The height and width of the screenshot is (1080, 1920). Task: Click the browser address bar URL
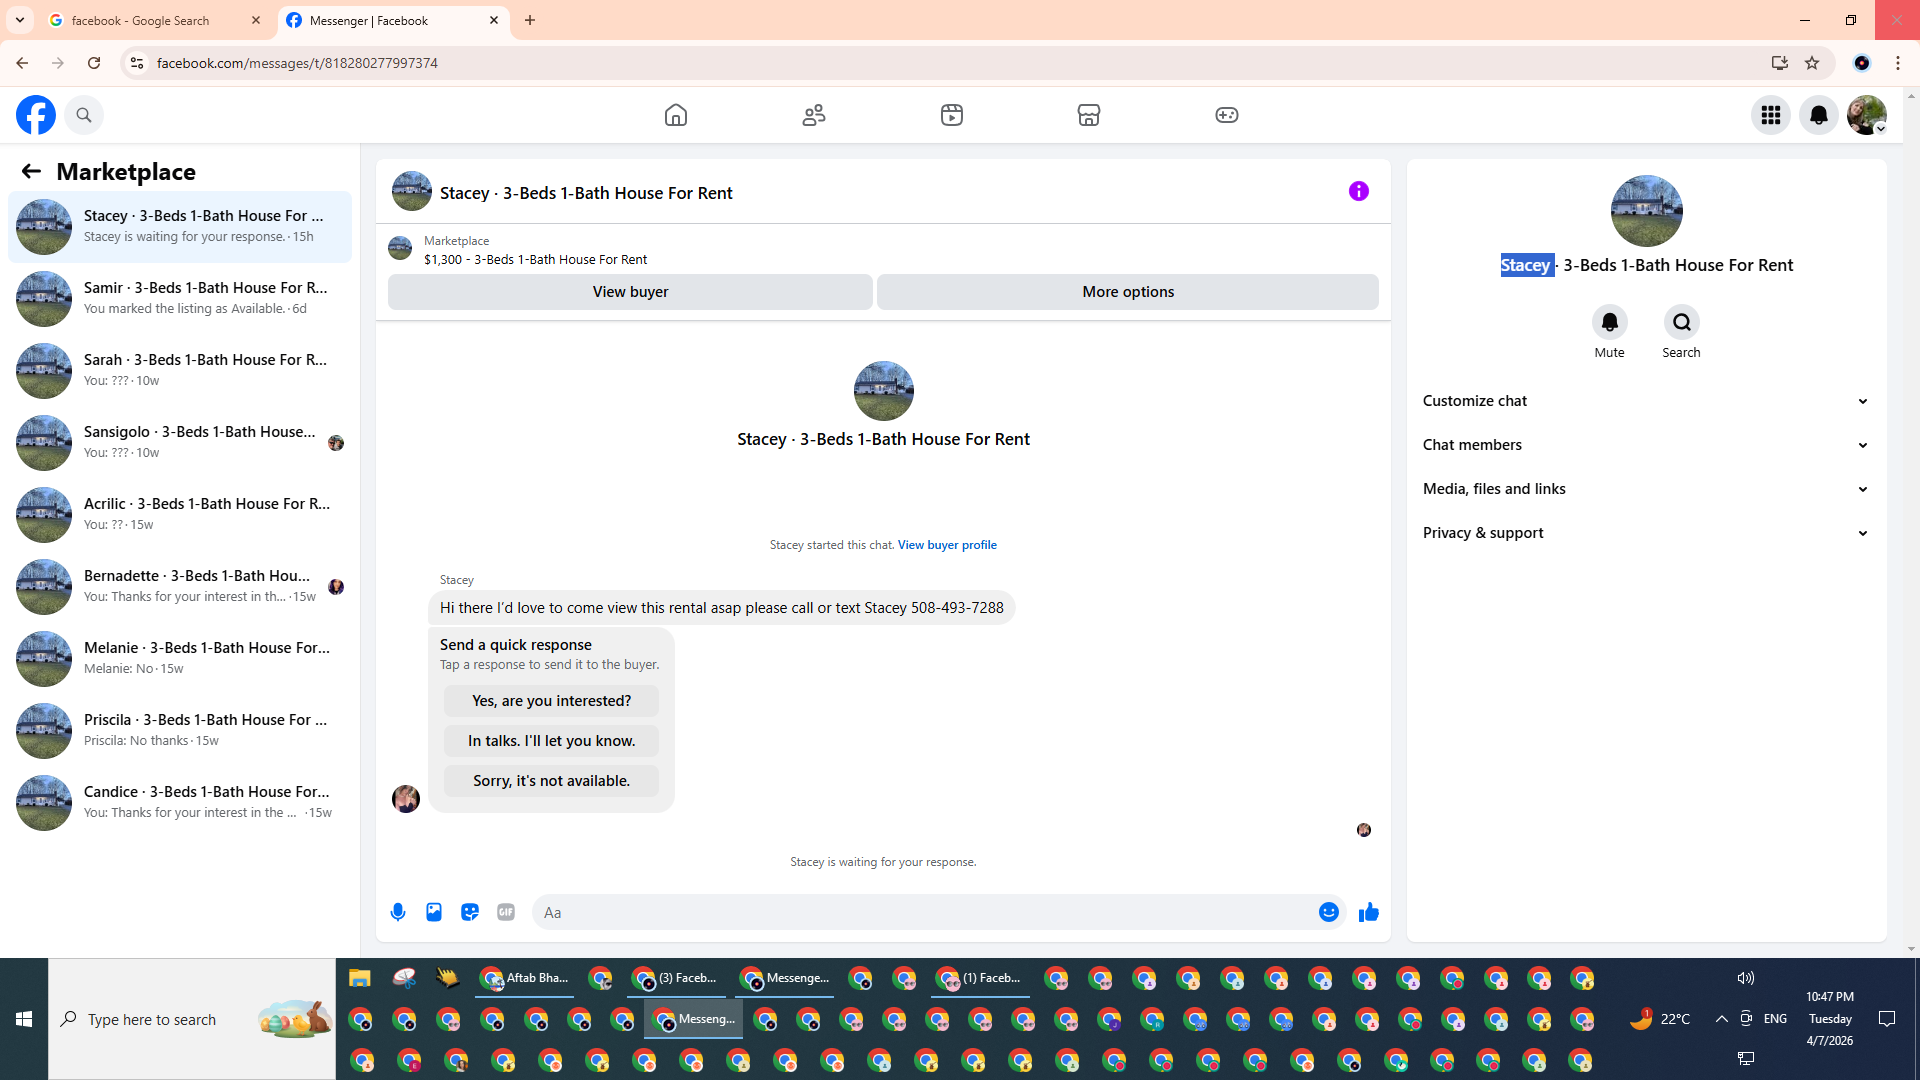point(297,63)
